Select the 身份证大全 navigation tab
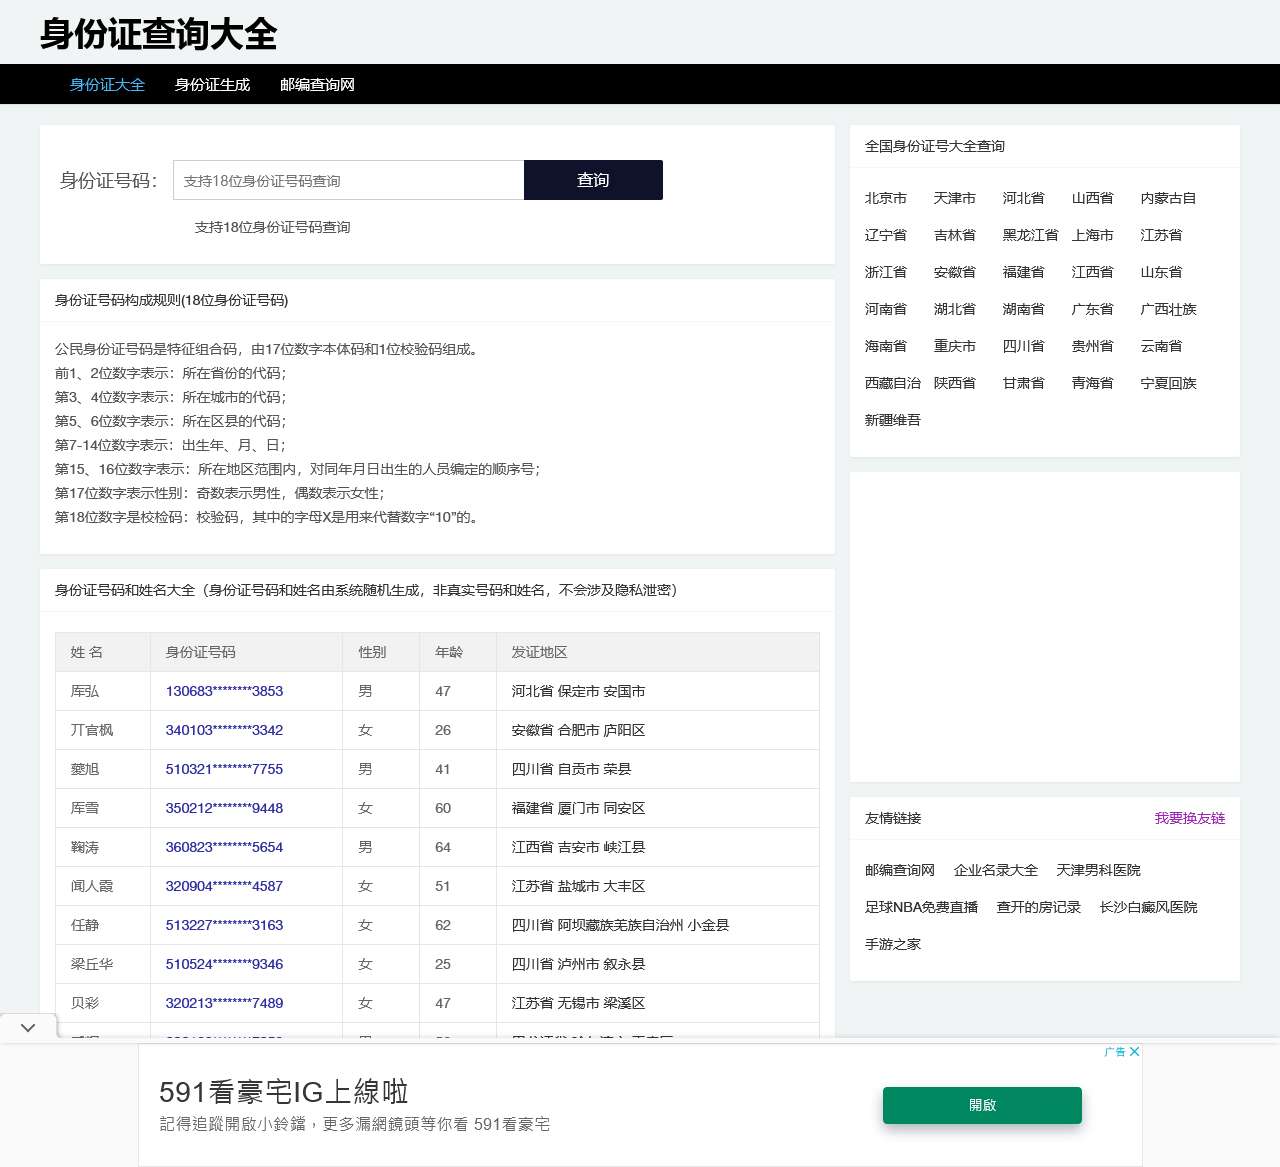1280x1167 pixels. (106, 85)
